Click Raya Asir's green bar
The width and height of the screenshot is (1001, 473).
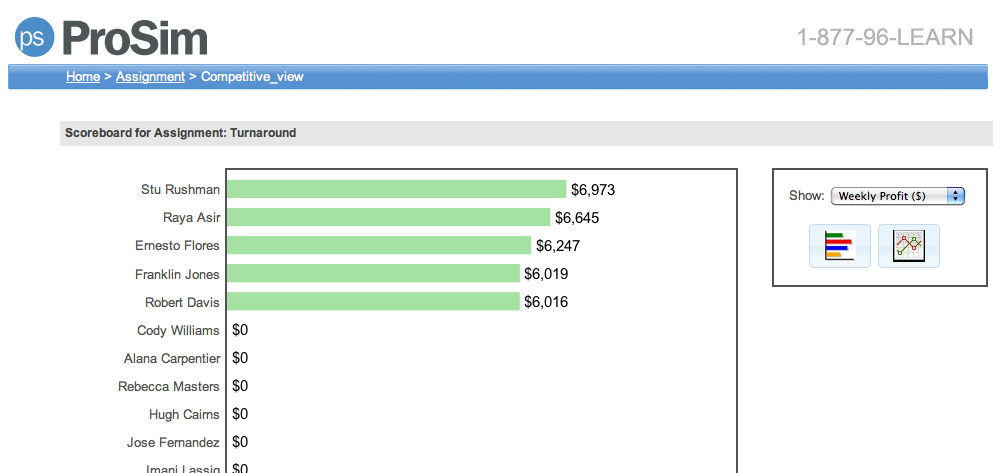coord(388,217)
